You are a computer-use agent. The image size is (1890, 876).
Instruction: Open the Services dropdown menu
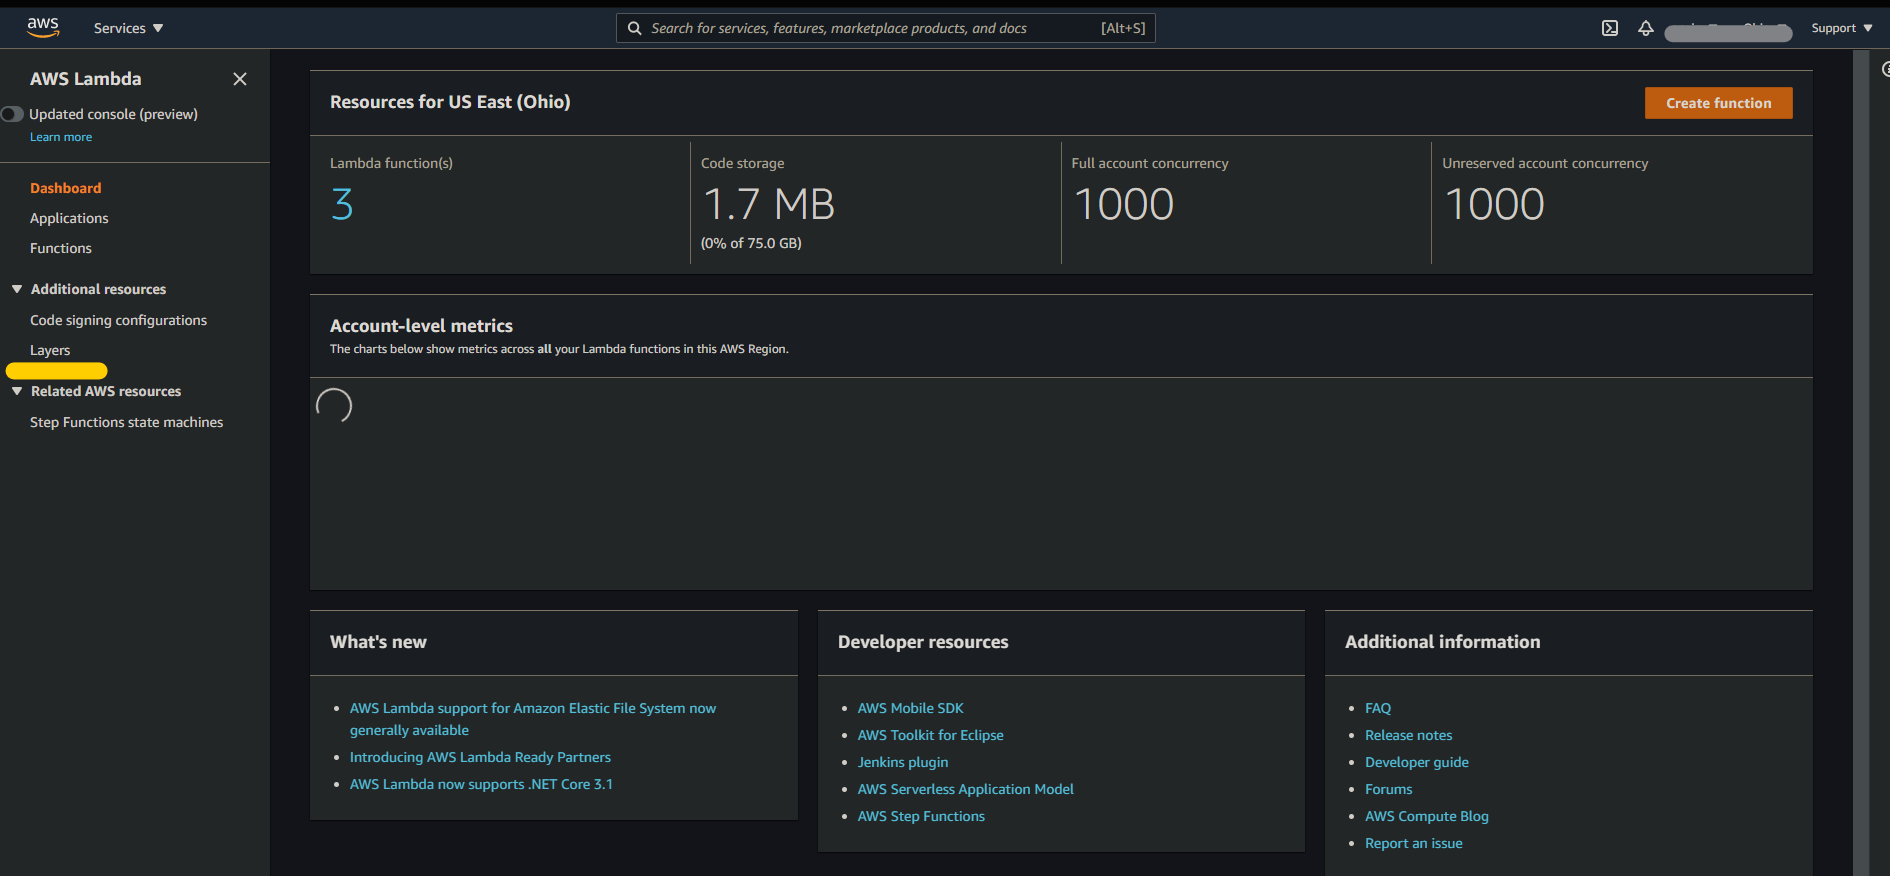point(128,28)
